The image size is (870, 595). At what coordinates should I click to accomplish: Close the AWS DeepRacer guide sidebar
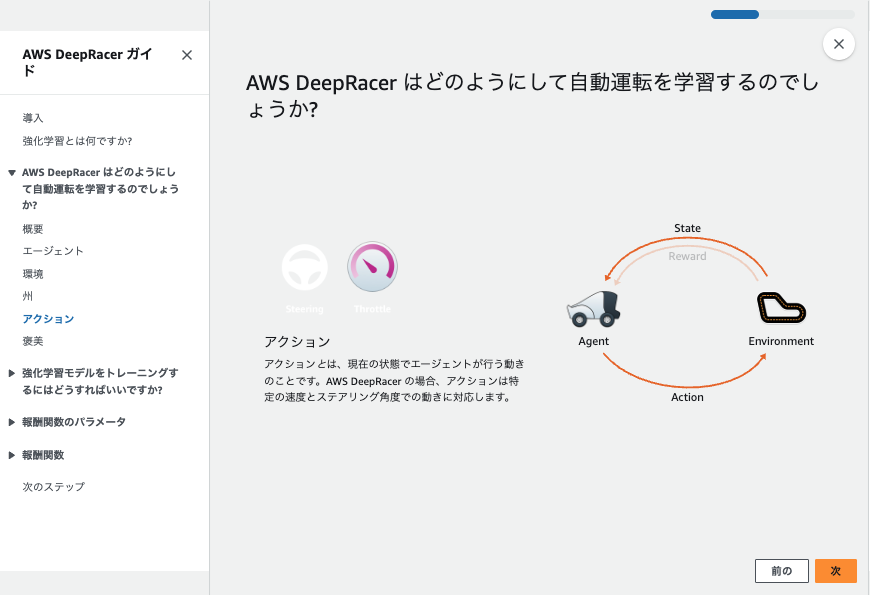coord(186,55)
